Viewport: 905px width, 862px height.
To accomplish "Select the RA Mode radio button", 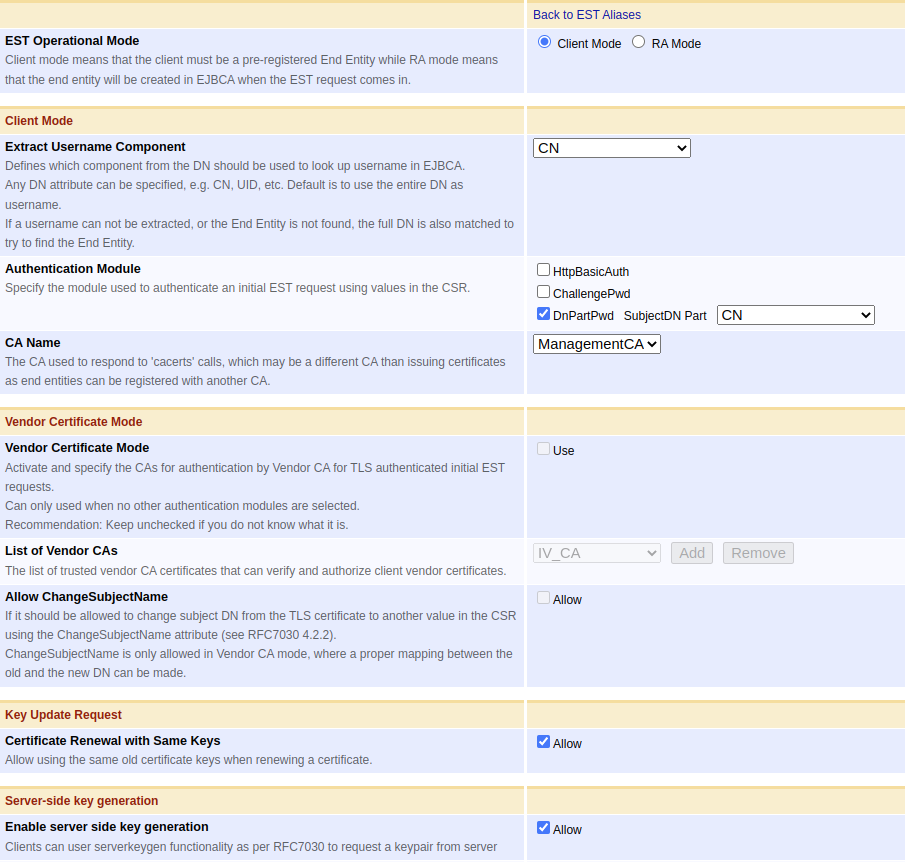I will [x=636, y=42].
